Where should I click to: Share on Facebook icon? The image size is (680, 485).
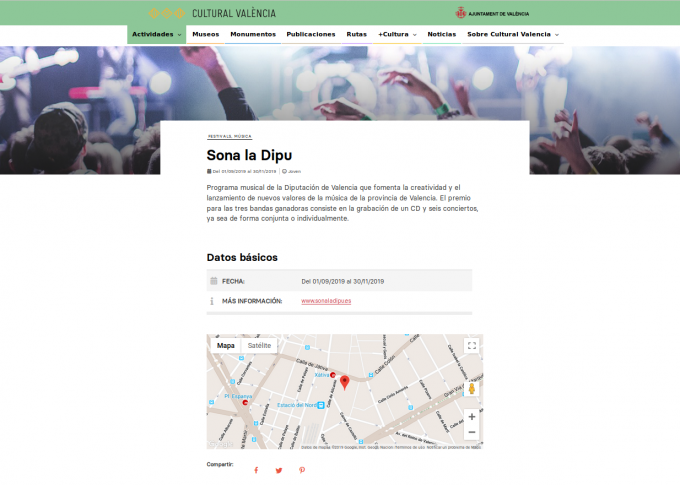pos(255,470)
